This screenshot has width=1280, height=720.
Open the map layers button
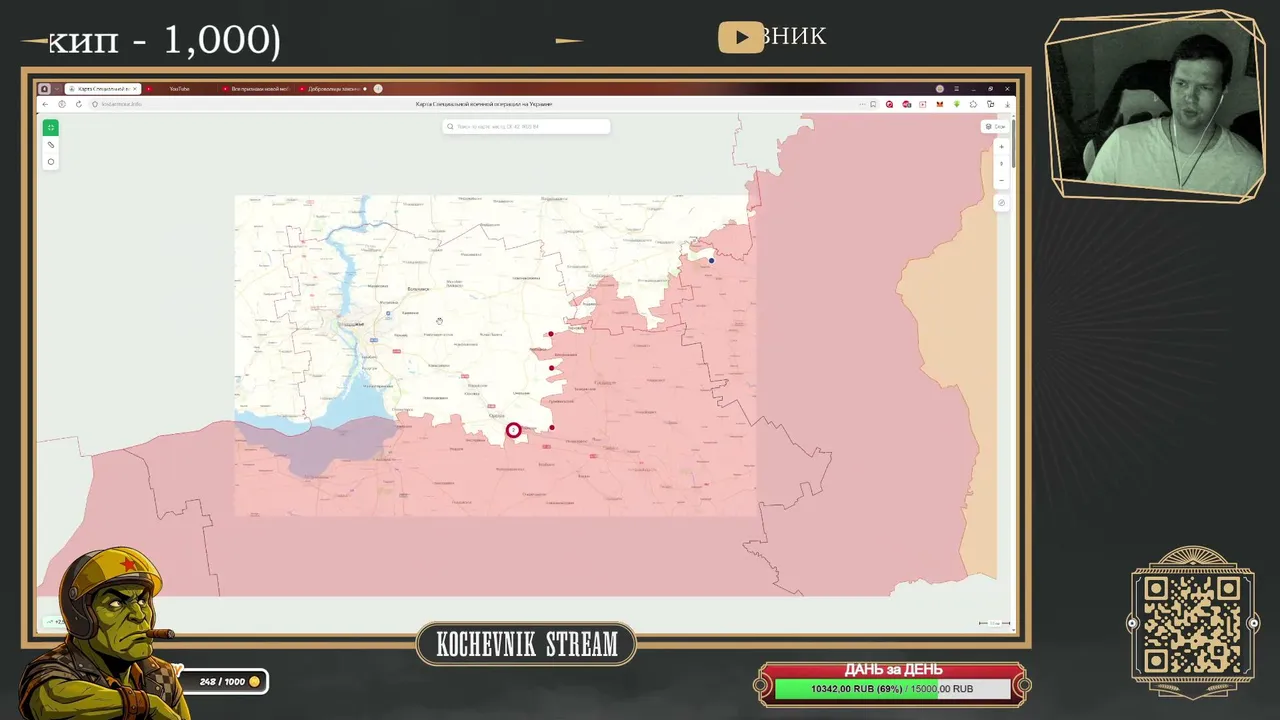(x=995, y=127)
